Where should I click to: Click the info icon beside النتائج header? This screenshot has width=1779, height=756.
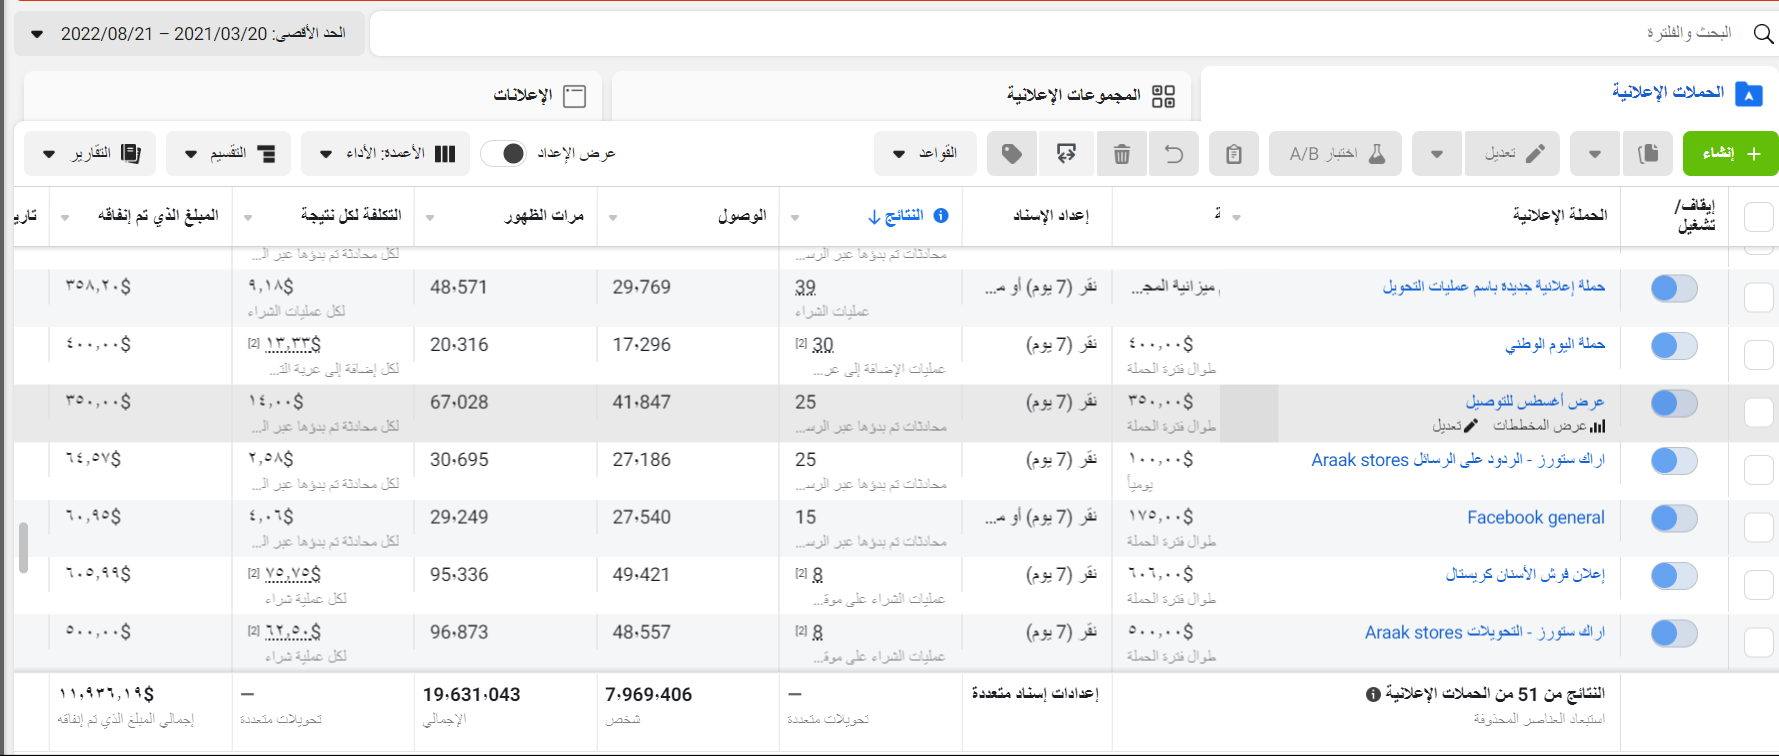point(941,216)
